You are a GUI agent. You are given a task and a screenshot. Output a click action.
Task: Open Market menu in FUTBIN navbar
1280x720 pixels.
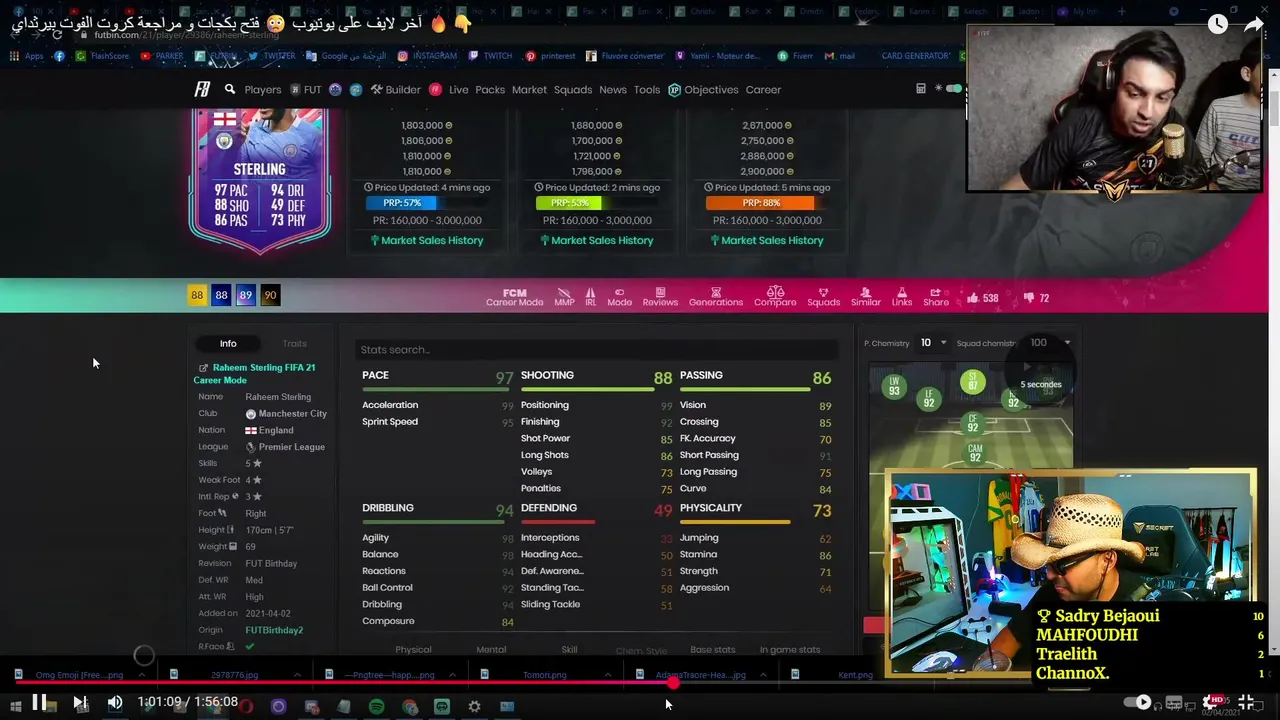tap(529, 90)
